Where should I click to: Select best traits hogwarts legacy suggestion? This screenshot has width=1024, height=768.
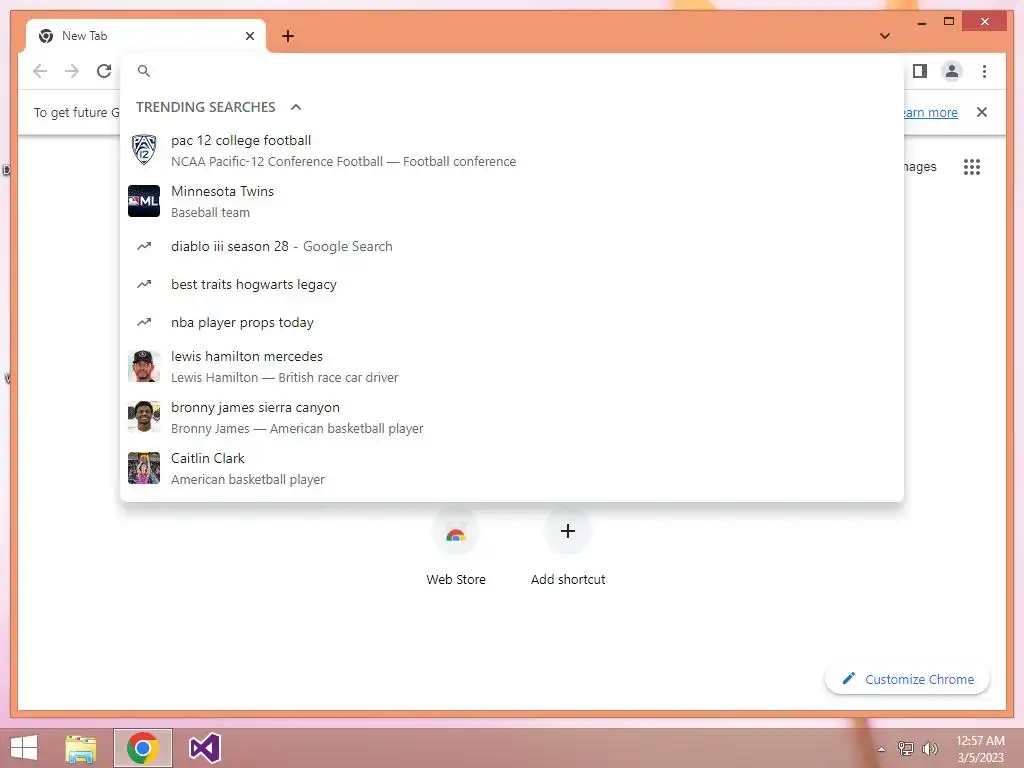tap(512, 284)
